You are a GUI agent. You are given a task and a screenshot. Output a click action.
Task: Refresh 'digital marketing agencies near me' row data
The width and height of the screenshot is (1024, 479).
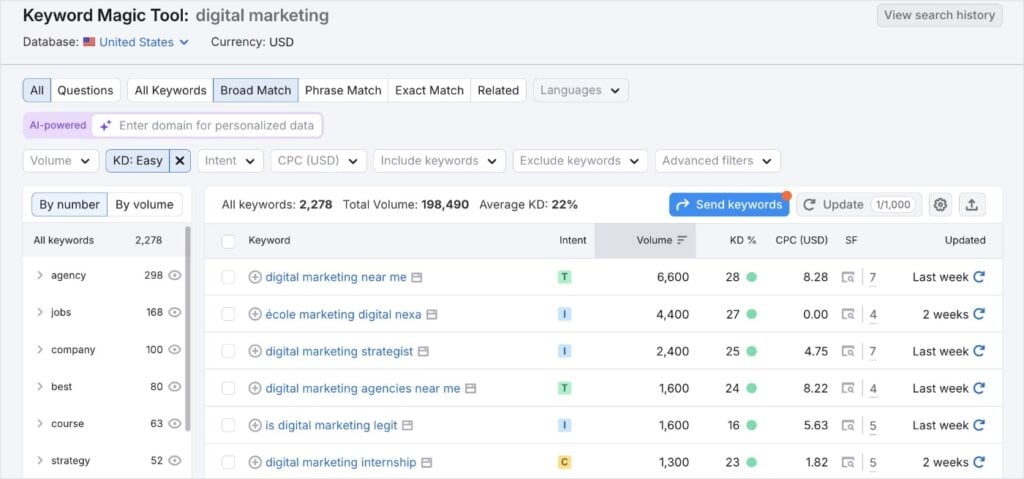click(979, 389)
